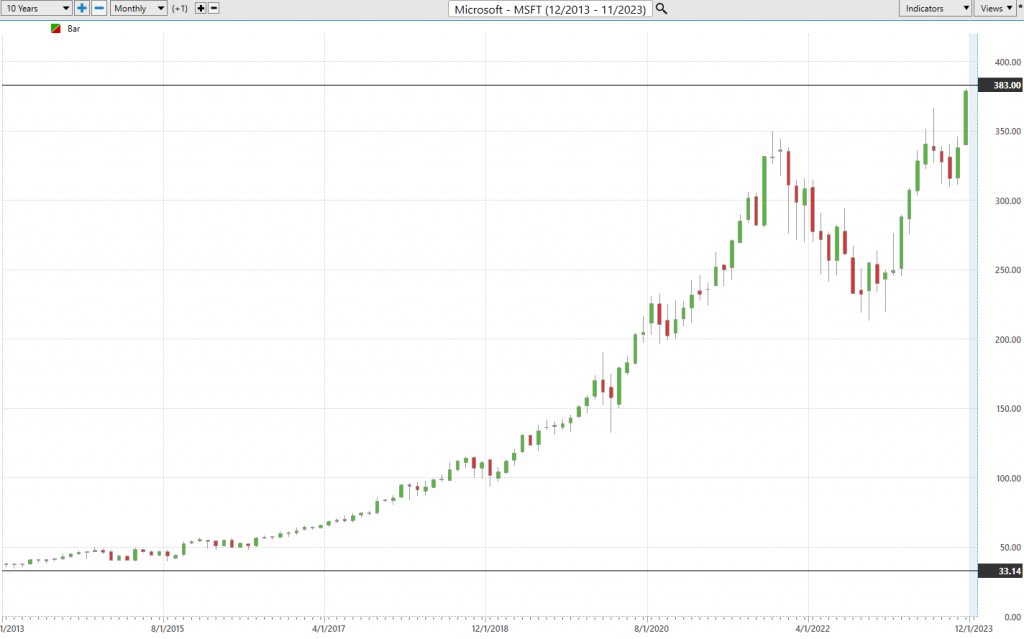This screenshot has width=1024, height=639.
Task: Click the 8/1/2020 date axis label
Action: point(651,629)
